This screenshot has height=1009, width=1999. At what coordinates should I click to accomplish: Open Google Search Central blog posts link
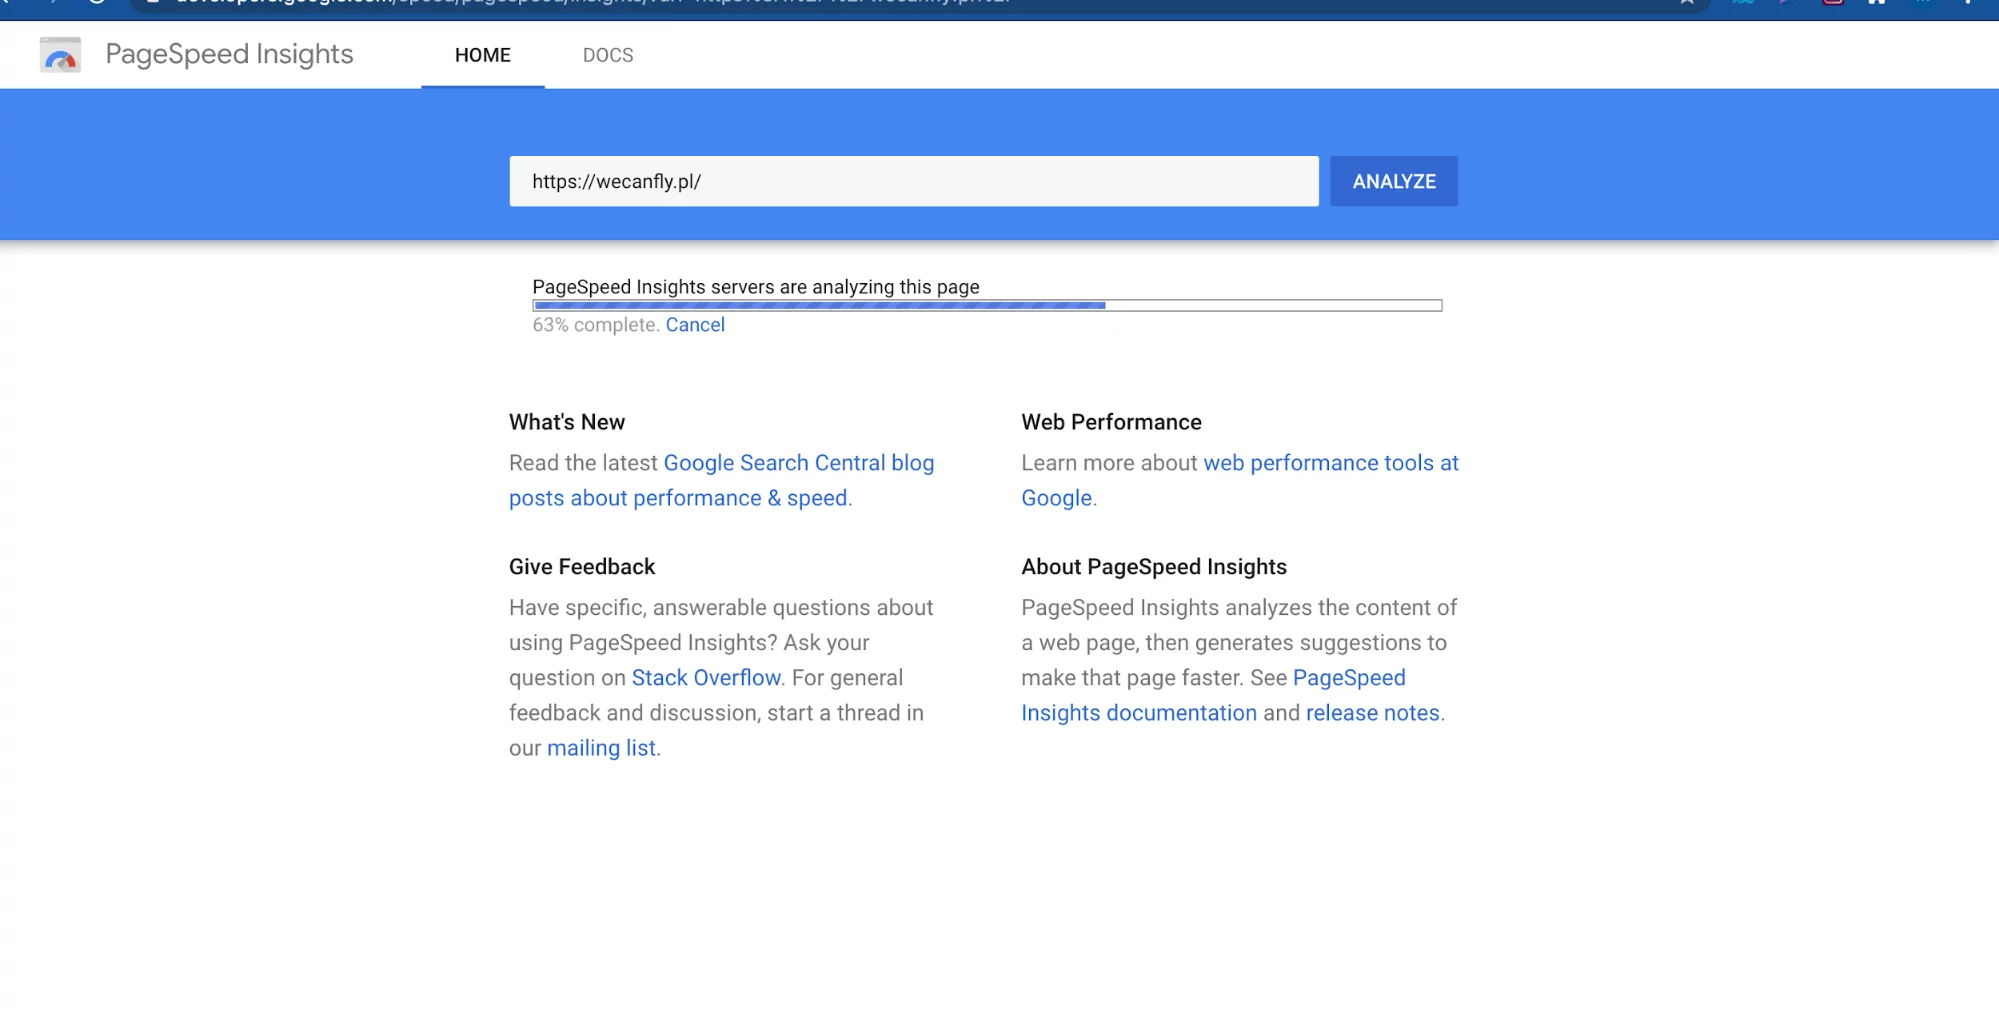point(721,480)
